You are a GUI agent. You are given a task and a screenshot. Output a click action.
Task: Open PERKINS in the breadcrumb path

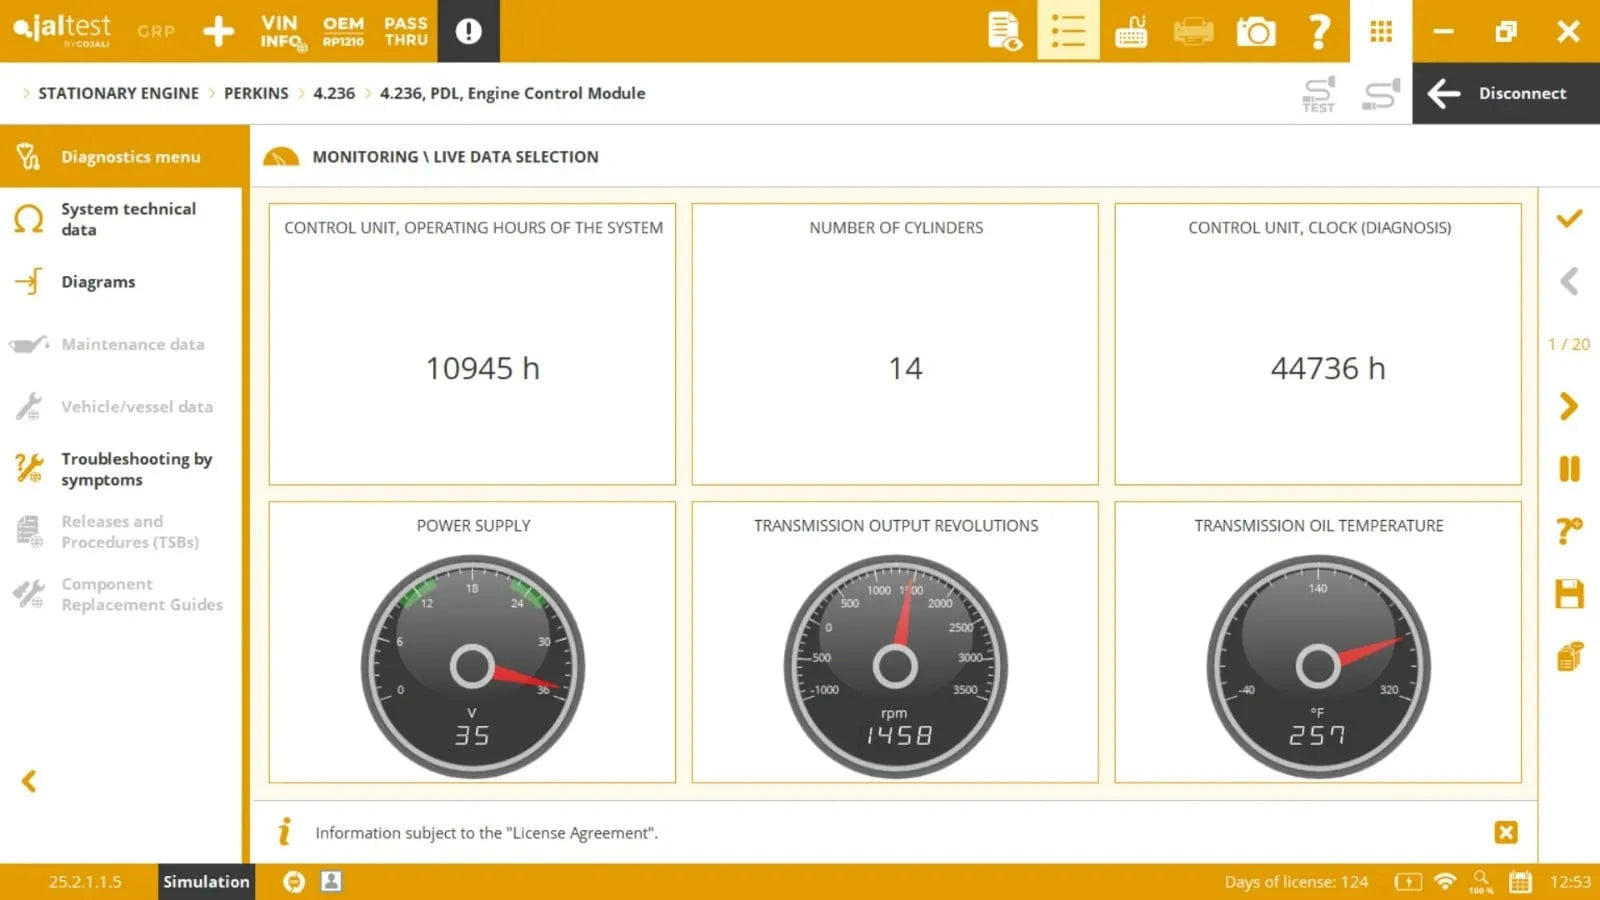click(x=256, y=93)
